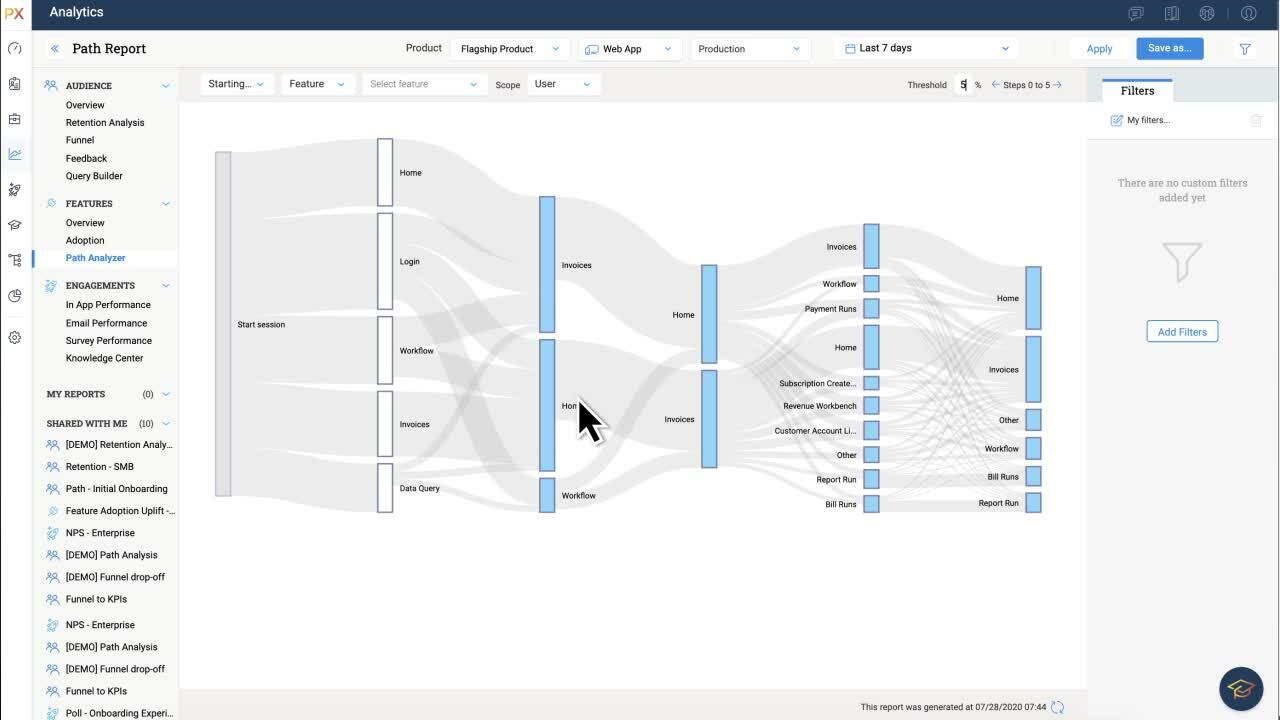Screen dimensions: 1280x720
Task: Click the Save as... button
Action: coord(1170,48)
